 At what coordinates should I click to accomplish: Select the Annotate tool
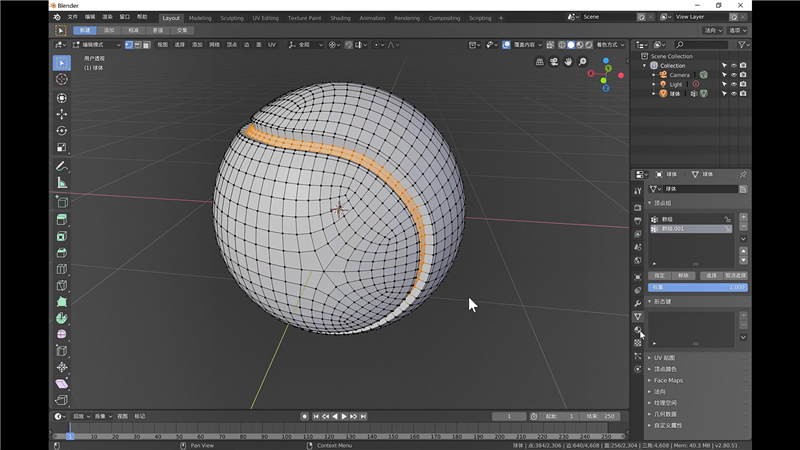click(x=62, y=166)
